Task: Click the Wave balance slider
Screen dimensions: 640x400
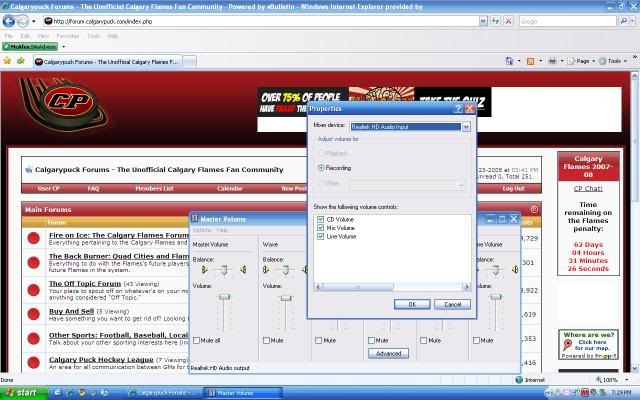Action: [x=286, y=269]
